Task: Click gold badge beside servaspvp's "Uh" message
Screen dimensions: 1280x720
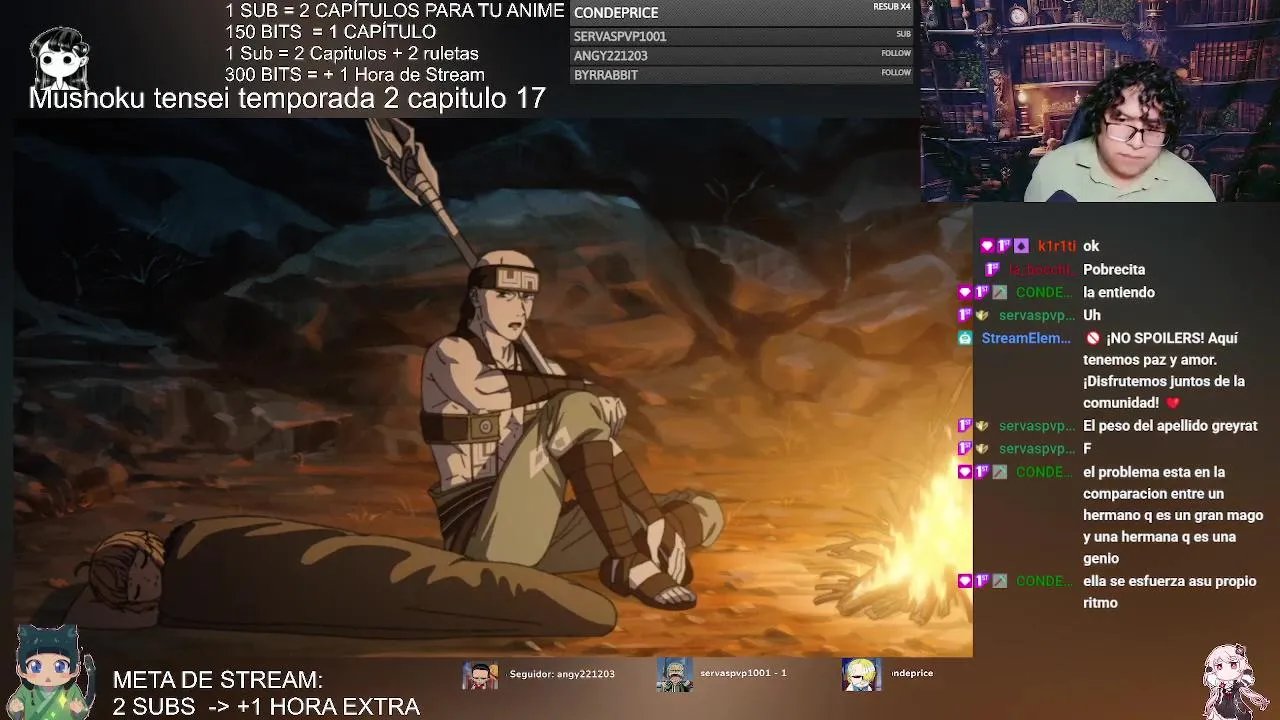Action: [x=982, y=316]
